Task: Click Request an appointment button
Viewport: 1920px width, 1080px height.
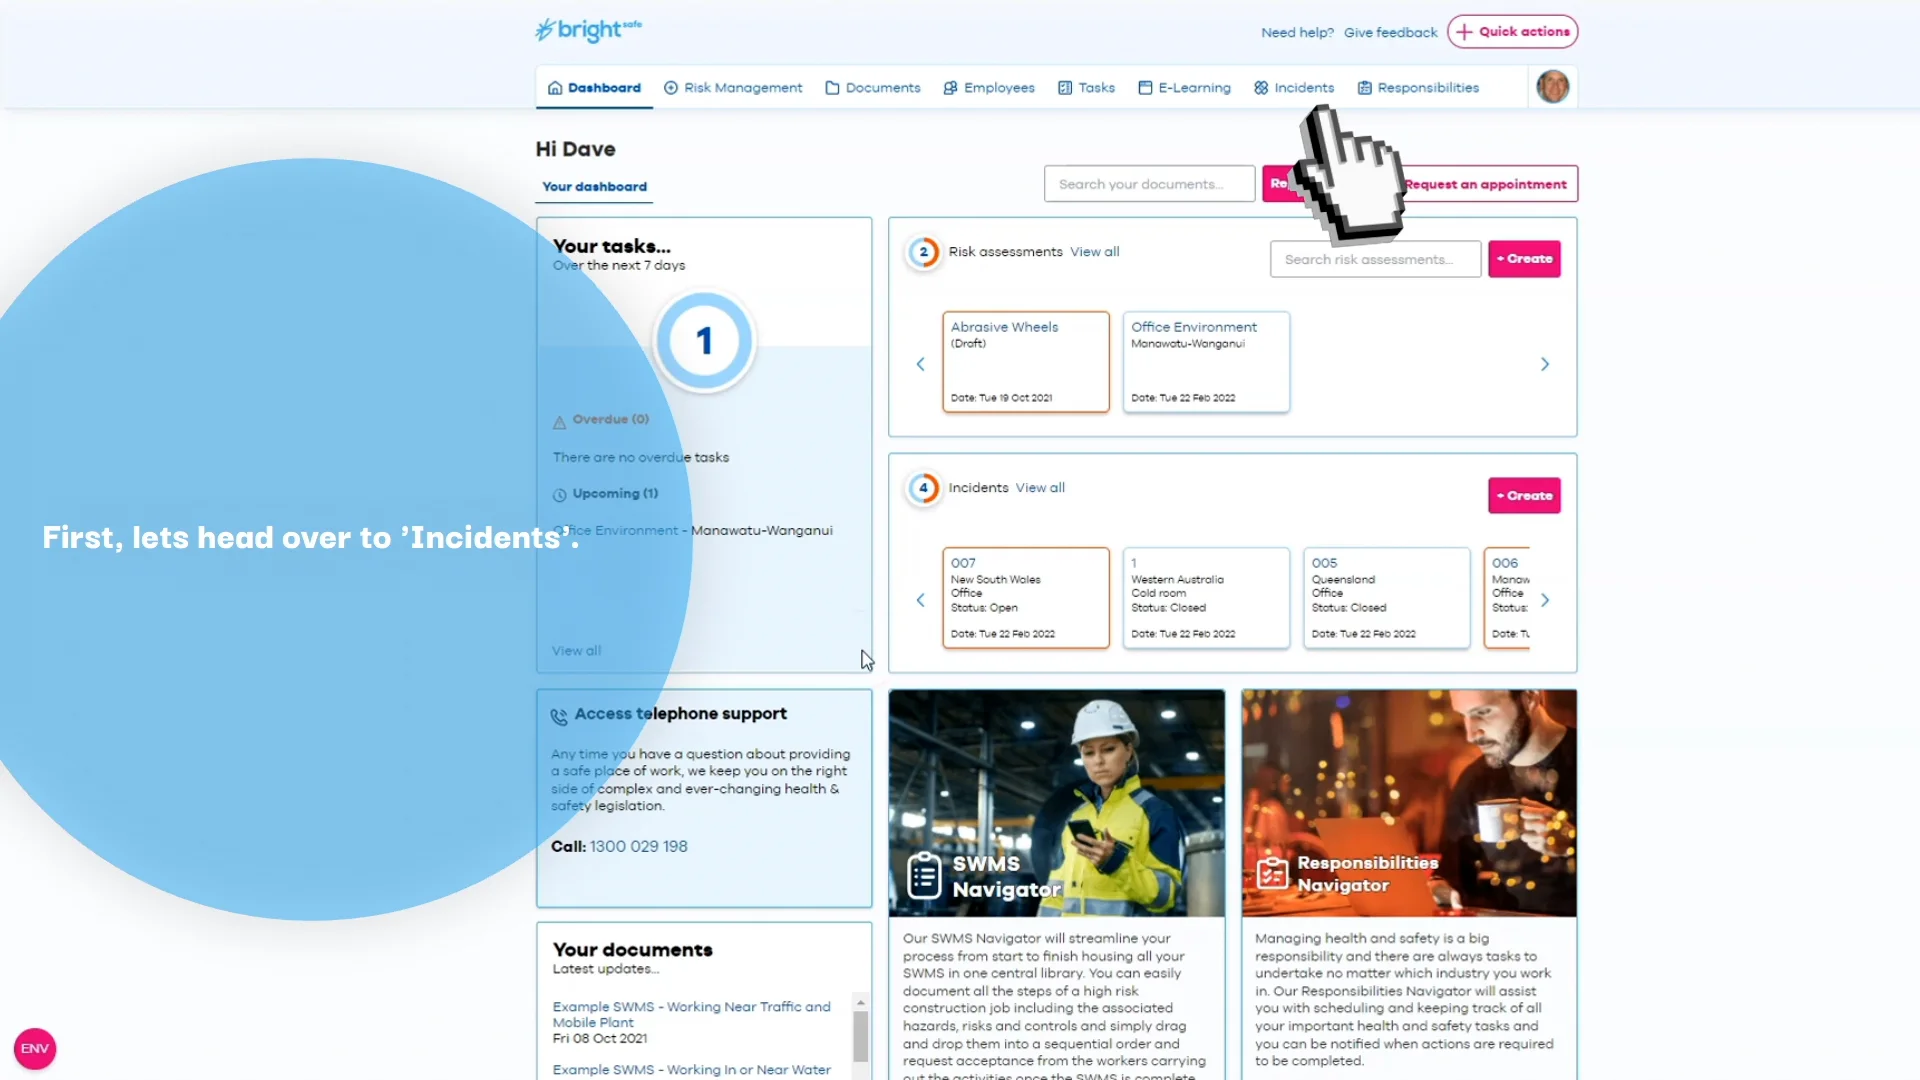Action: (1487, 184)
